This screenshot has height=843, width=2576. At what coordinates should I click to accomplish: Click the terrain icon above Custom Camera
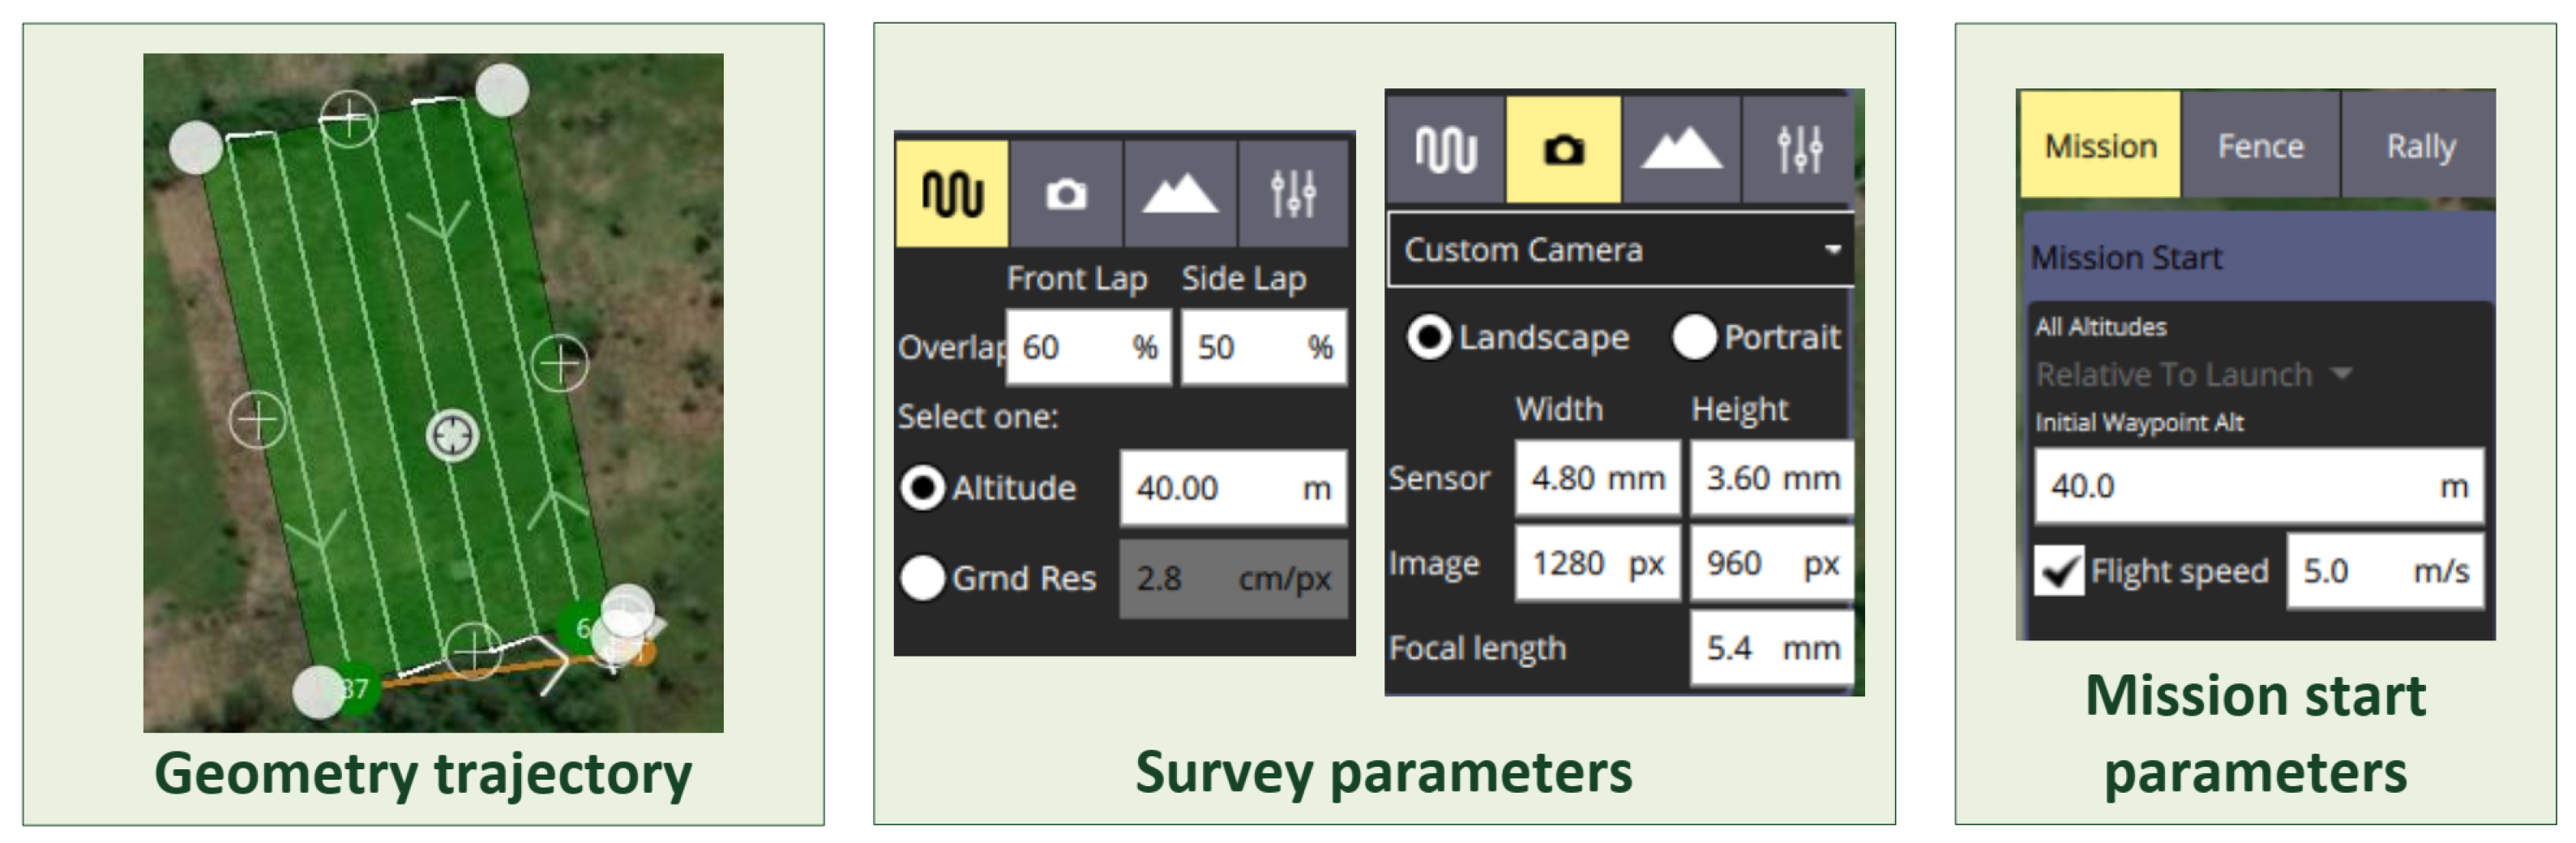(x=1682, y=150)
